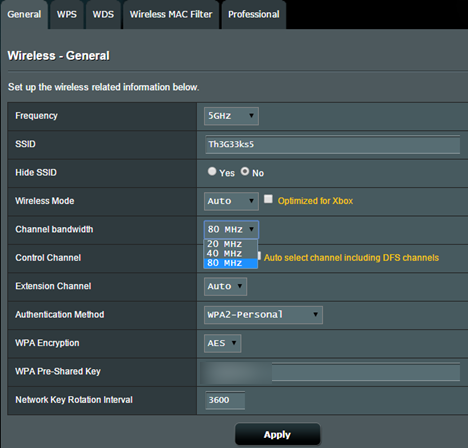Click the Hide SSID label

[x=36, y=172]
